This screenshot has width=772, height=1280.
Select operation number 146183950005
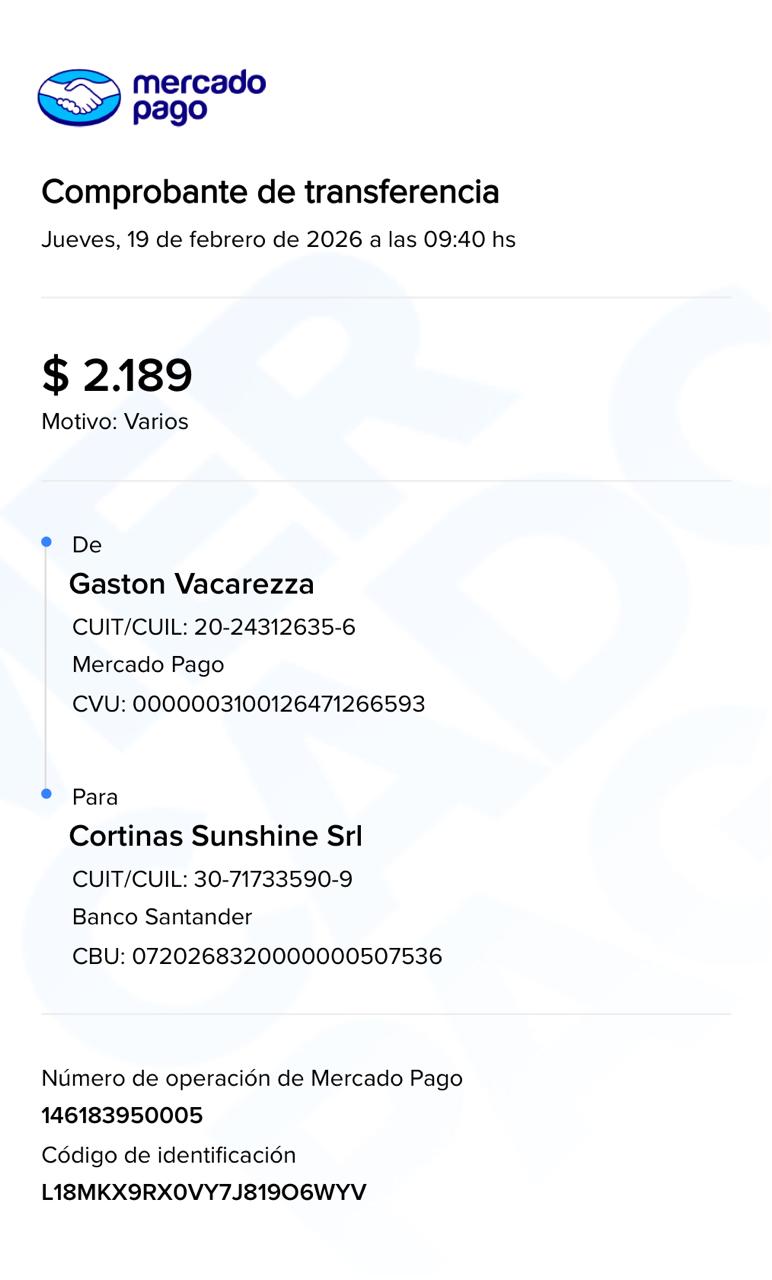[x=122, y=1116]
